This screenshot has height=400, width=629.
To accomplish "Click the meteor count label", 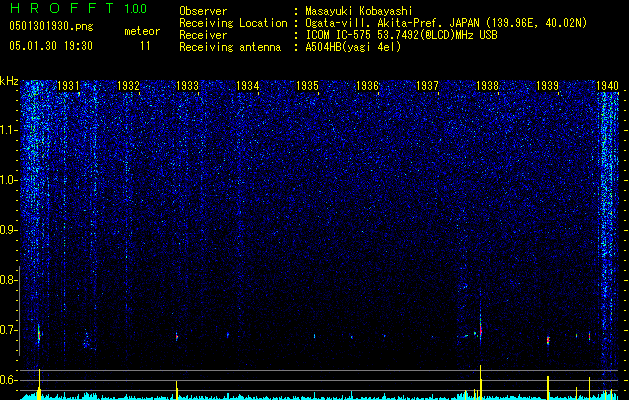I will (142, 31).
